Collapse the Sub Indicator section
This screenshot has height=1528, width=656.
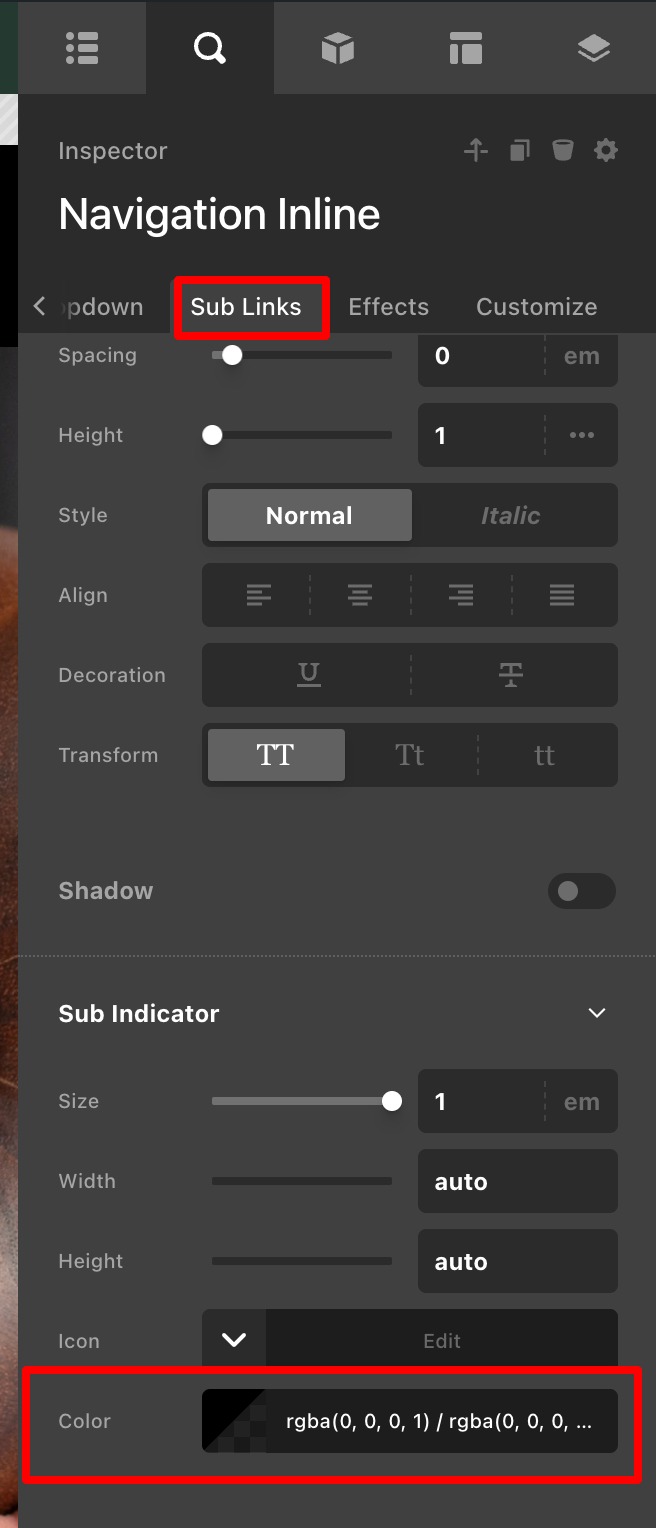coord(597,1013)
